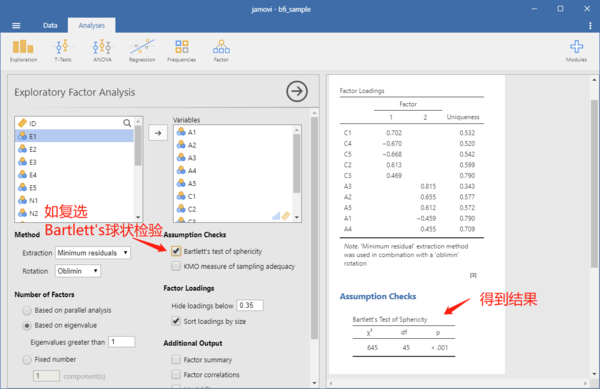Click the Factor Loadings table title

(362, 91)
